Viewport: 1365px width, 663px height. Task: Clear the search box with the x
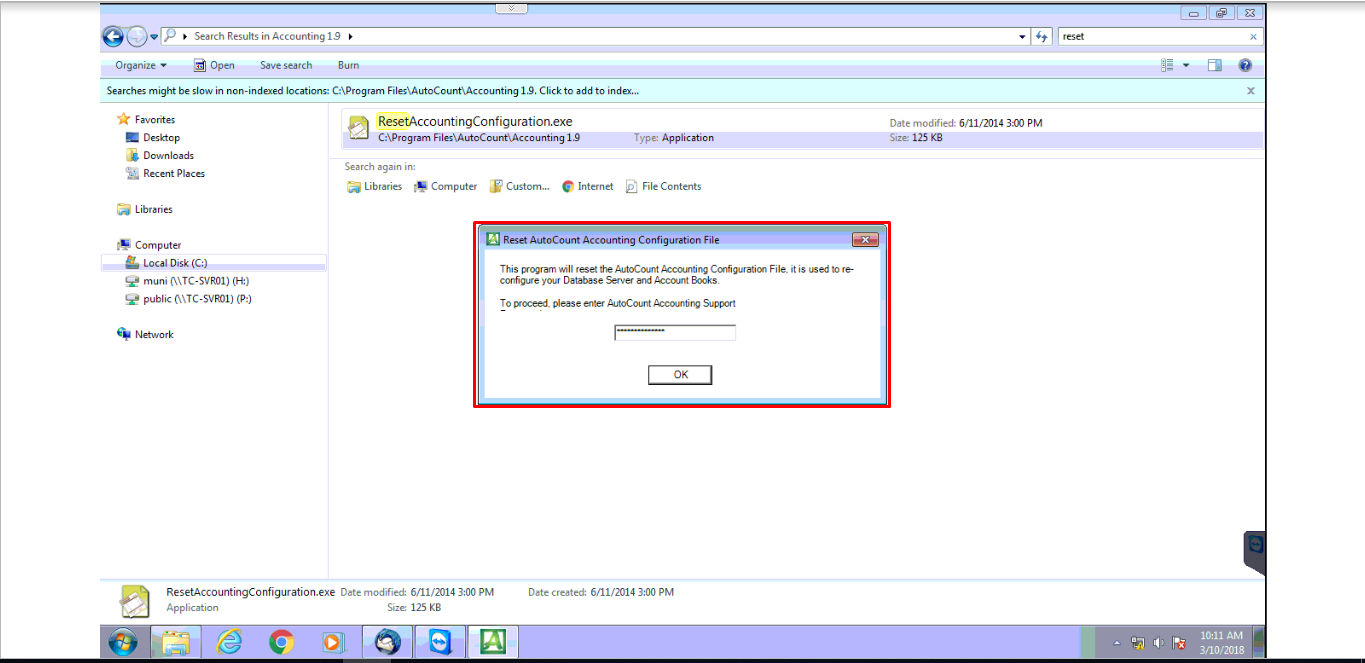1253,37
